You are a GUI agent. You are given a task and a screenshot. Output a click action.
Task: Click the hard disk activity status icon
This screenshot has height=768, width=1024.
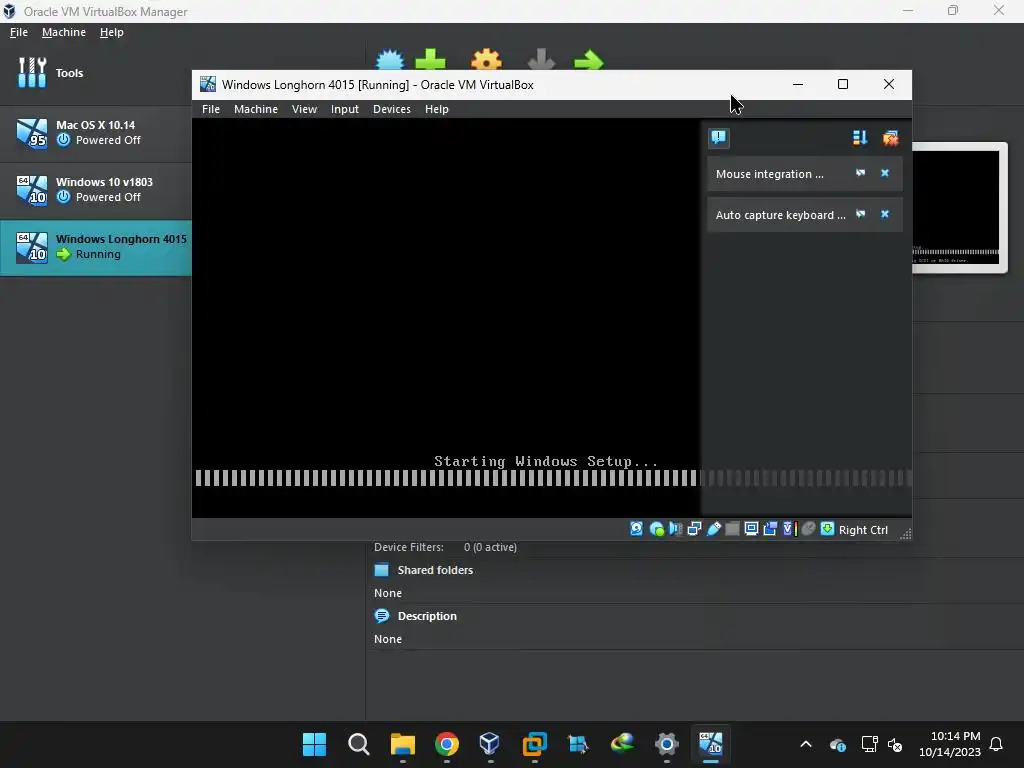tap(636, 529)
